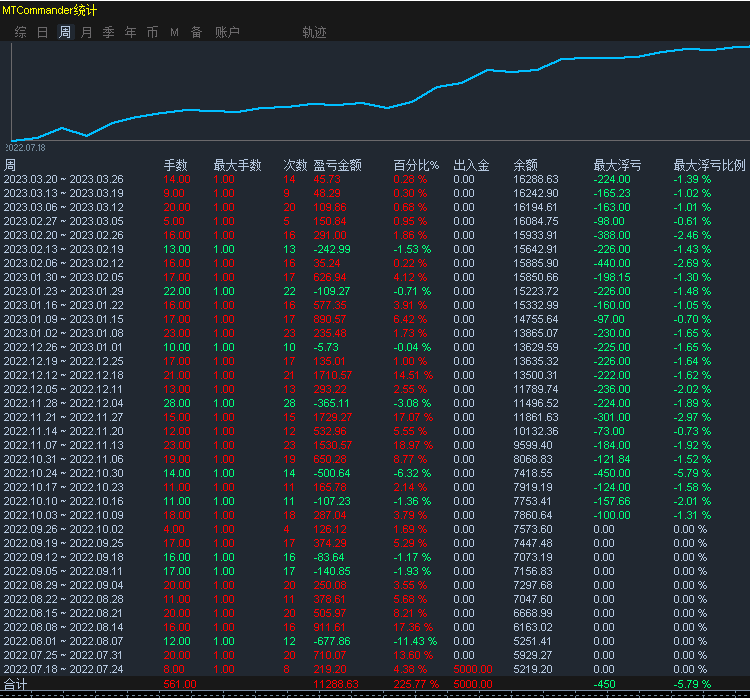Click lots value 22.00
The image size is (750, 699).
tap(177, 291)
